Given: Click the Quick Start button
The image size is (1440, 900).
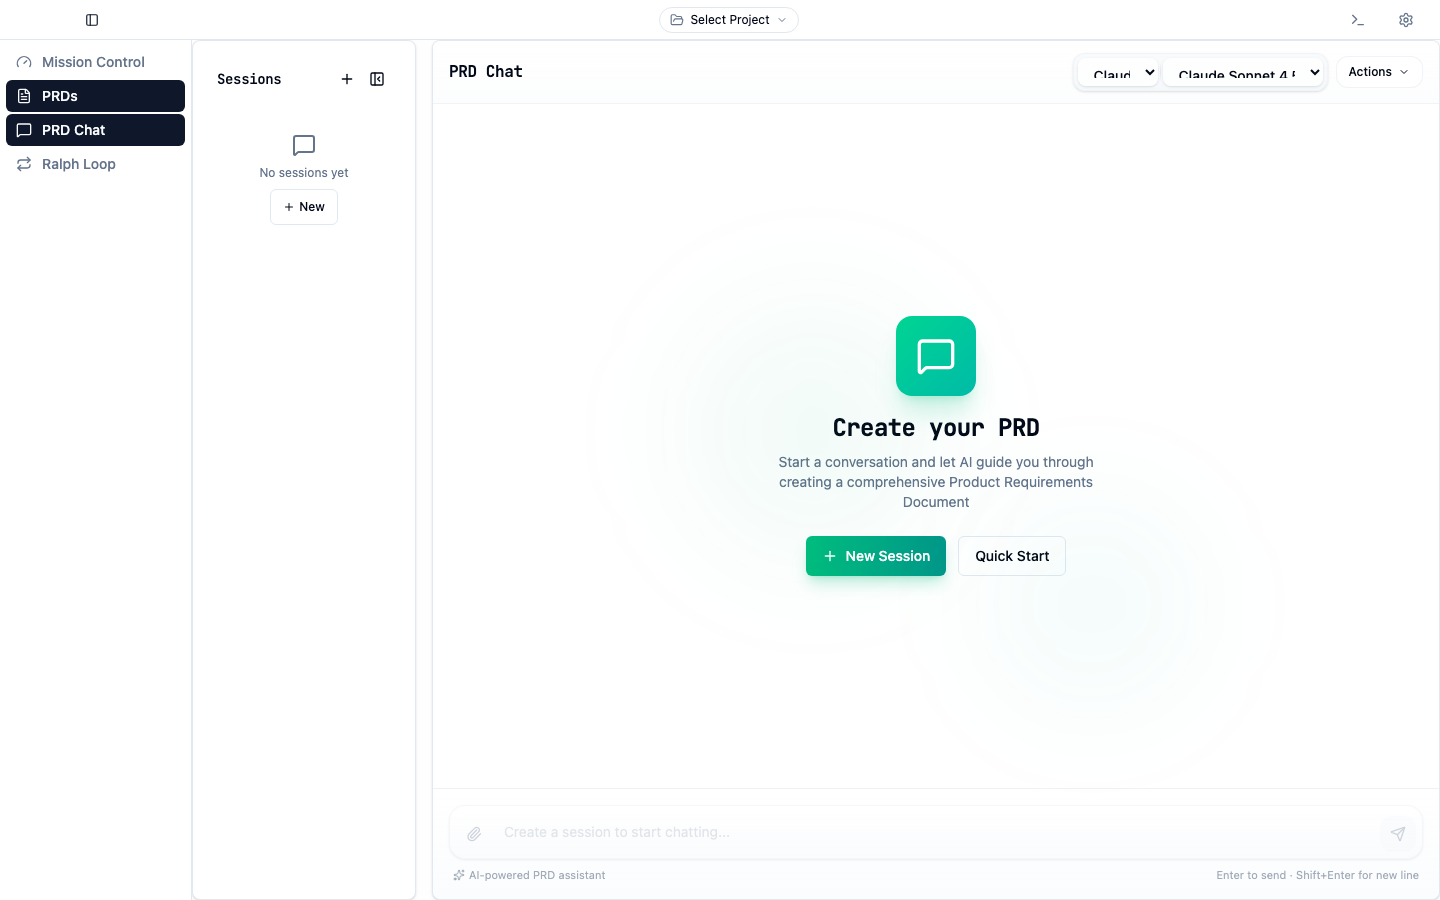Looking at the screenshot, I should tap(1011, 556).
